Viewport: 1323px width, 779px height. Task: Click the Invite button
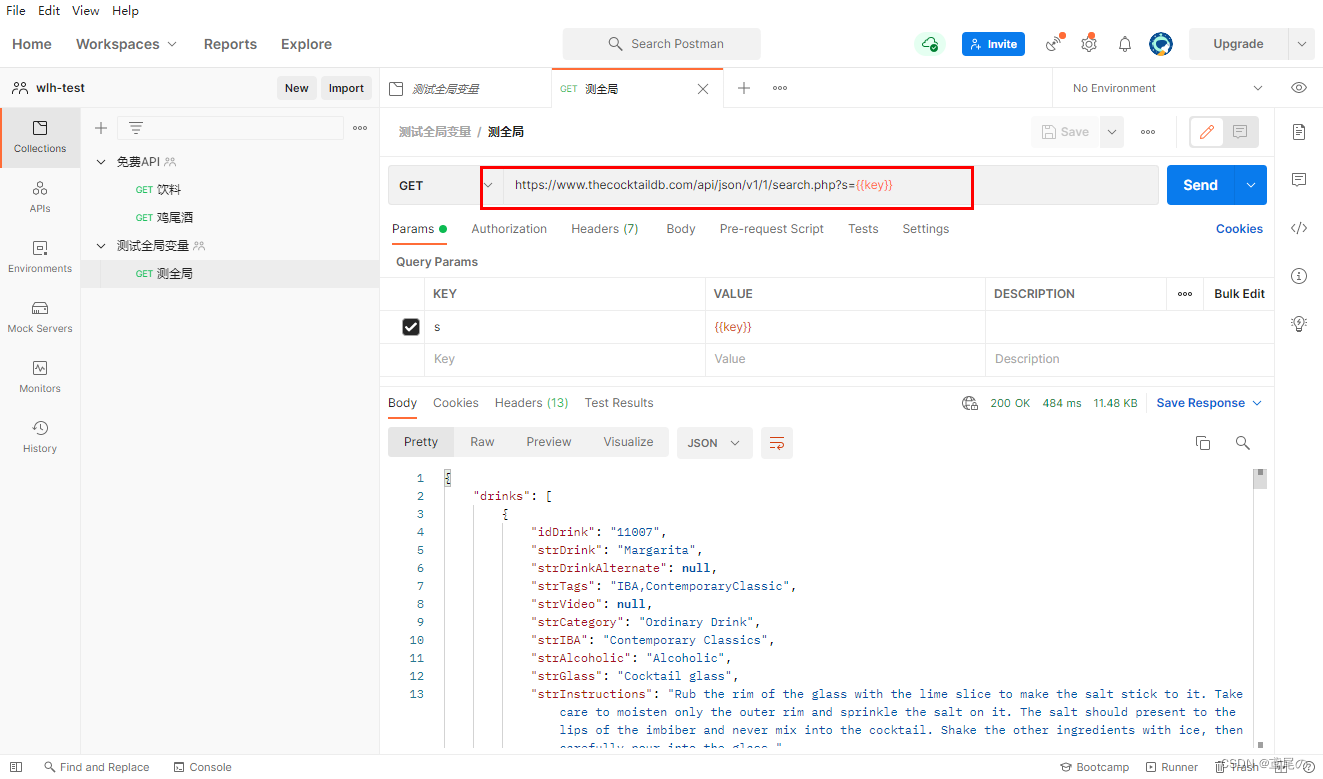point(993,44)
